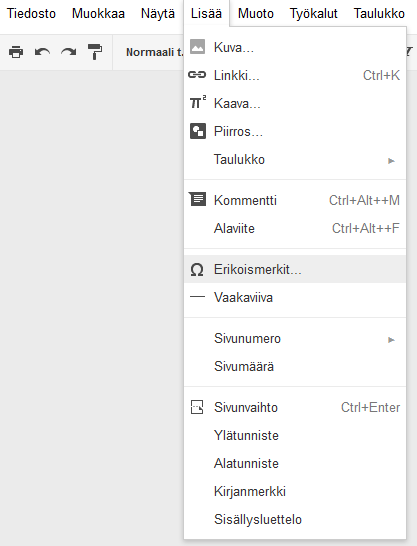The height and width of the screenshot is (546, 417).
Task: Click the Linkki chain icon
Action: 197,75
